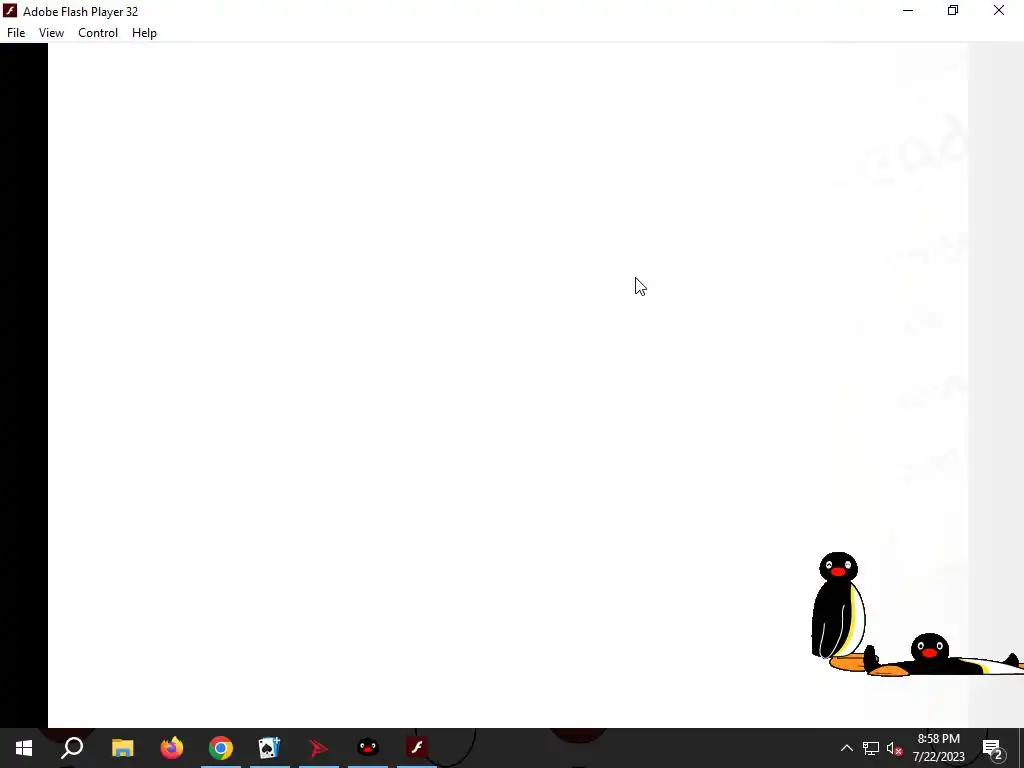
Task: Switch to the penguin app in taskbar
Action: (x=368, y=748)
